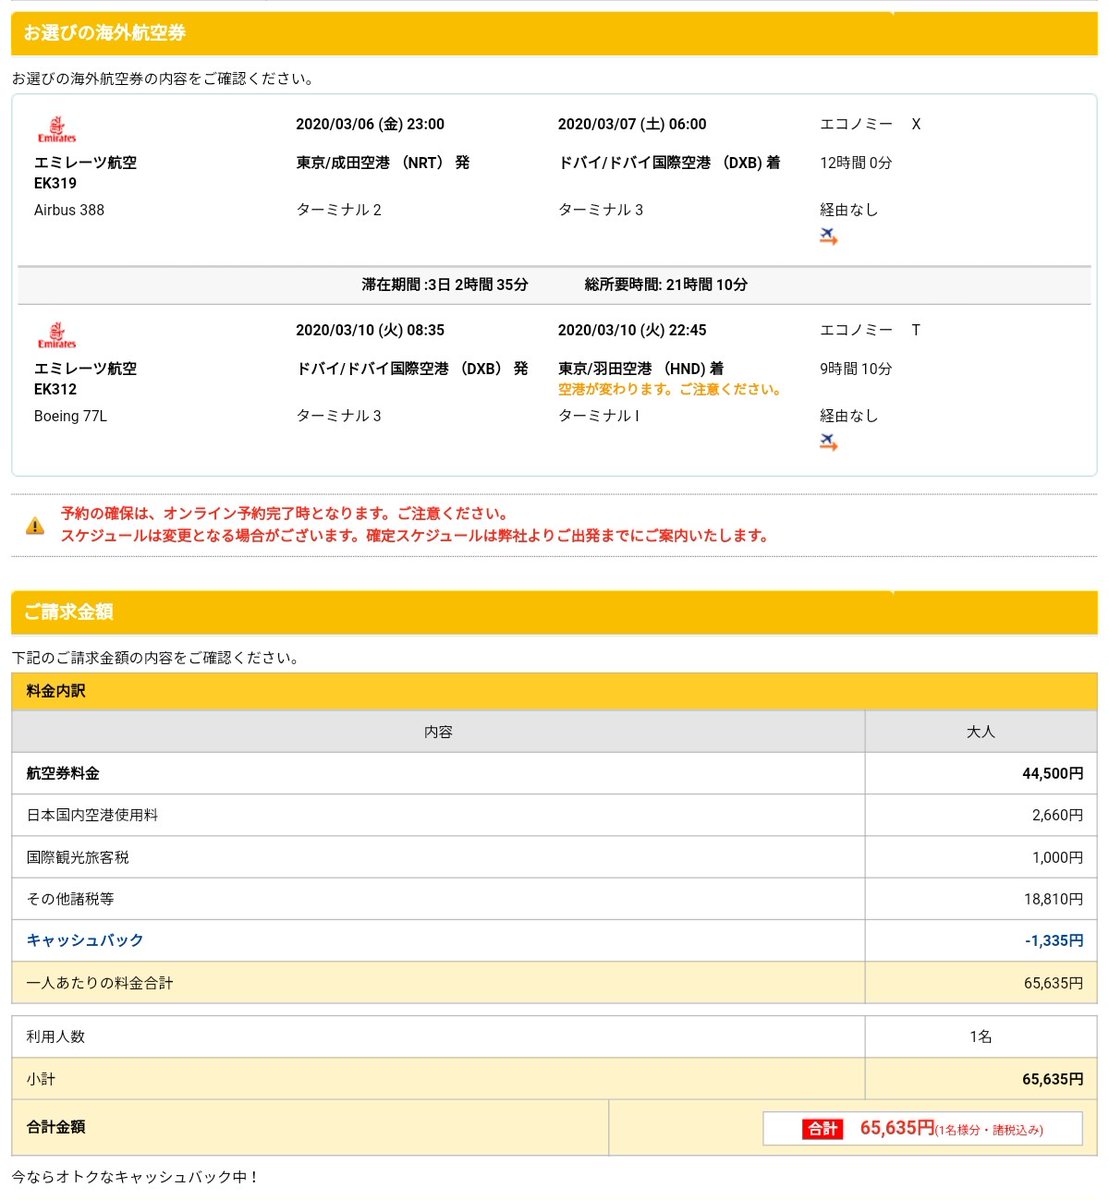Click the orange airport change notice 空港が変わります

pyautogui.click(x=670, y=390)
